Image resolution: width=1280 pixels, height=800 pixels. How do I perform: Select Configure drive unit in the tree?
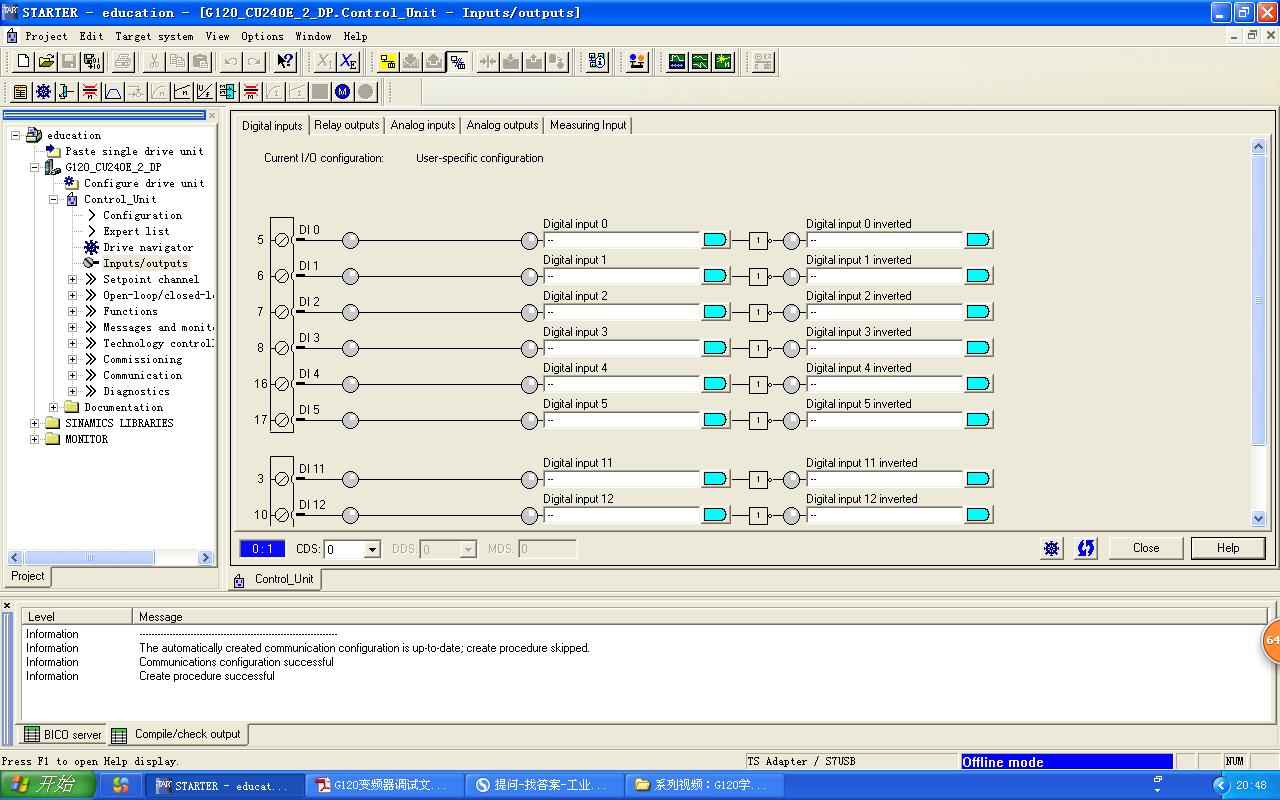(144, 183)
